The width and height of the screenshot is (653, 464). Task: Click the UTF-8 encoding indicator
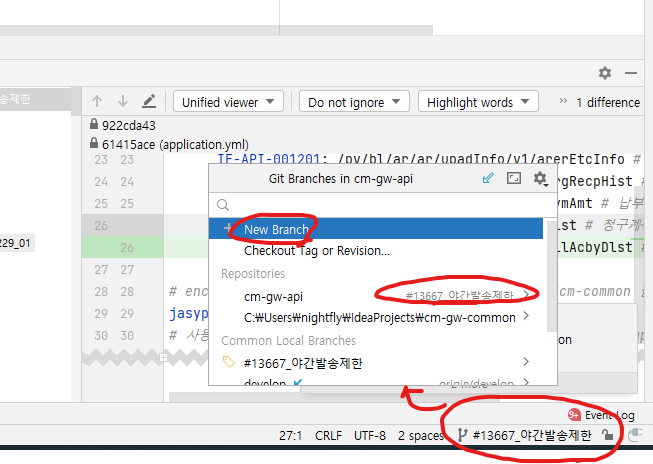371,435
